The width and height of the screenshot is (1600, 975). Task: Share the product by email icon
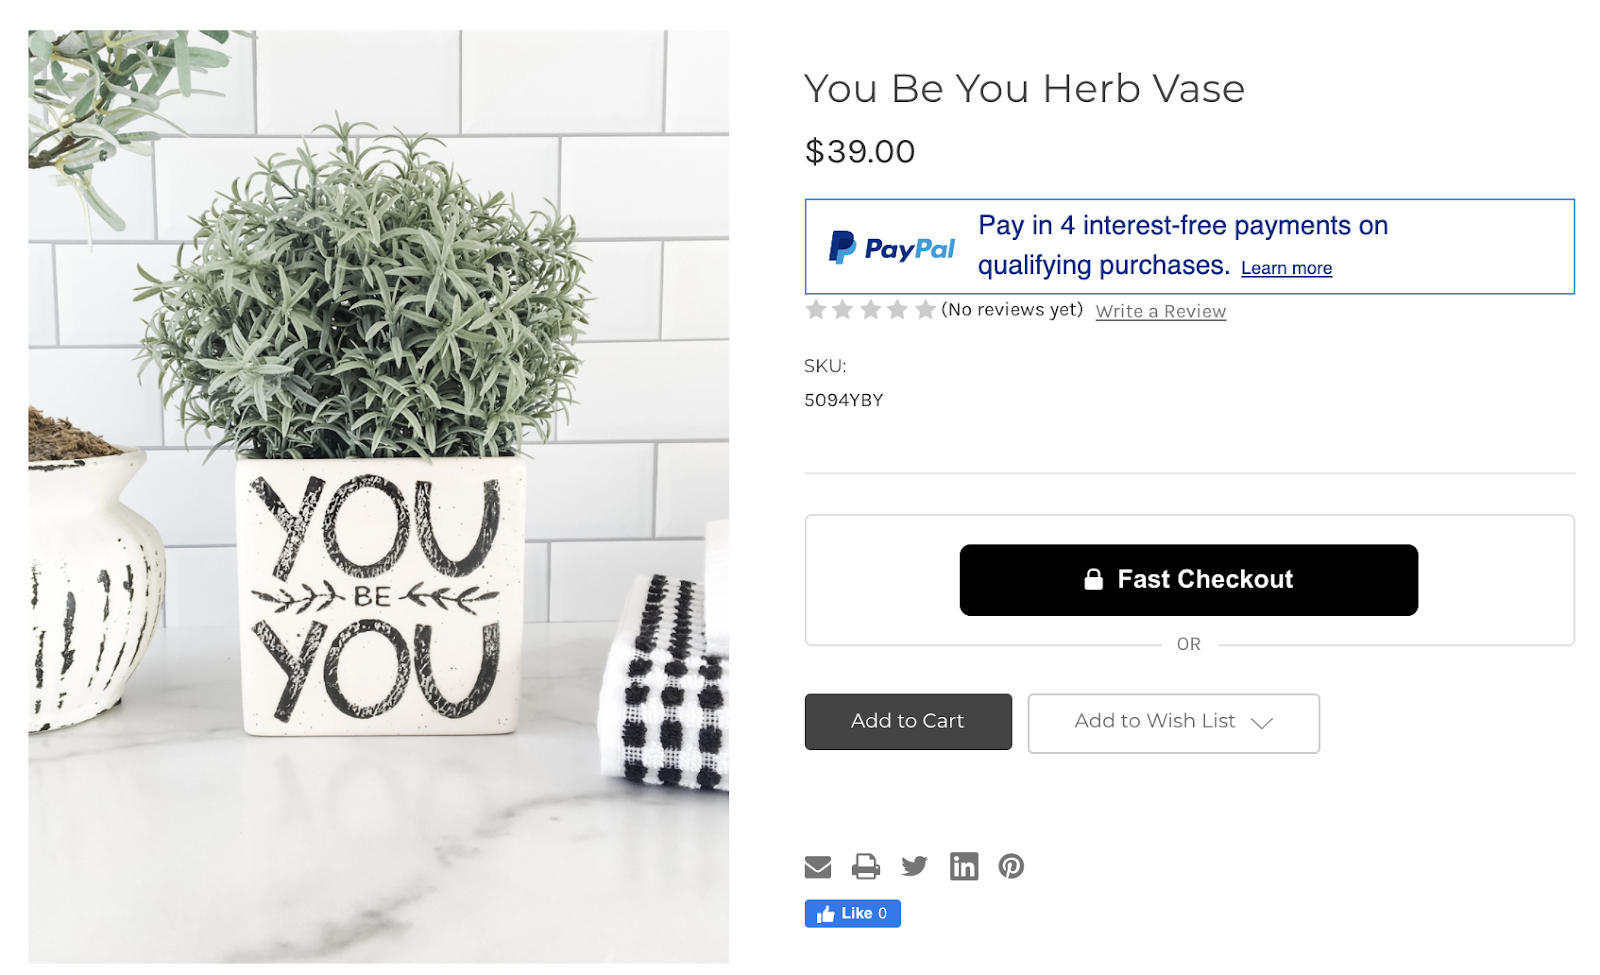coord(817,866)
